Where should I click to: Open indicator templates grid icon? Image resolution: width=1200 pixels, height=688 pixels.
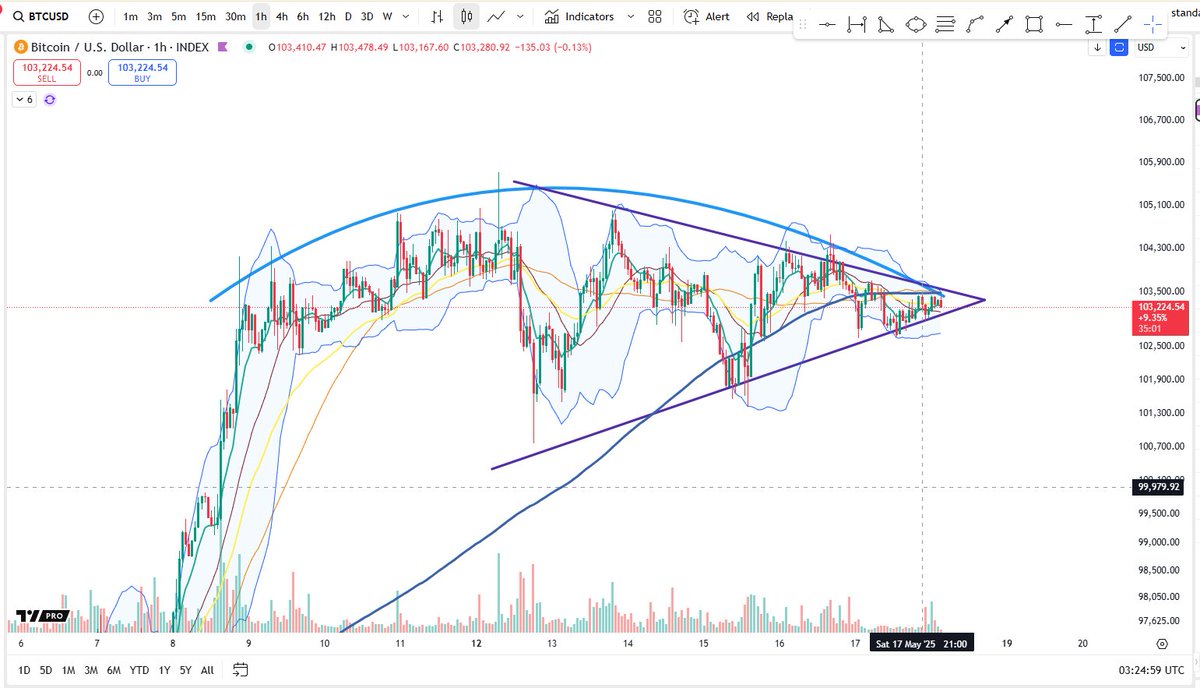[654, 17]
